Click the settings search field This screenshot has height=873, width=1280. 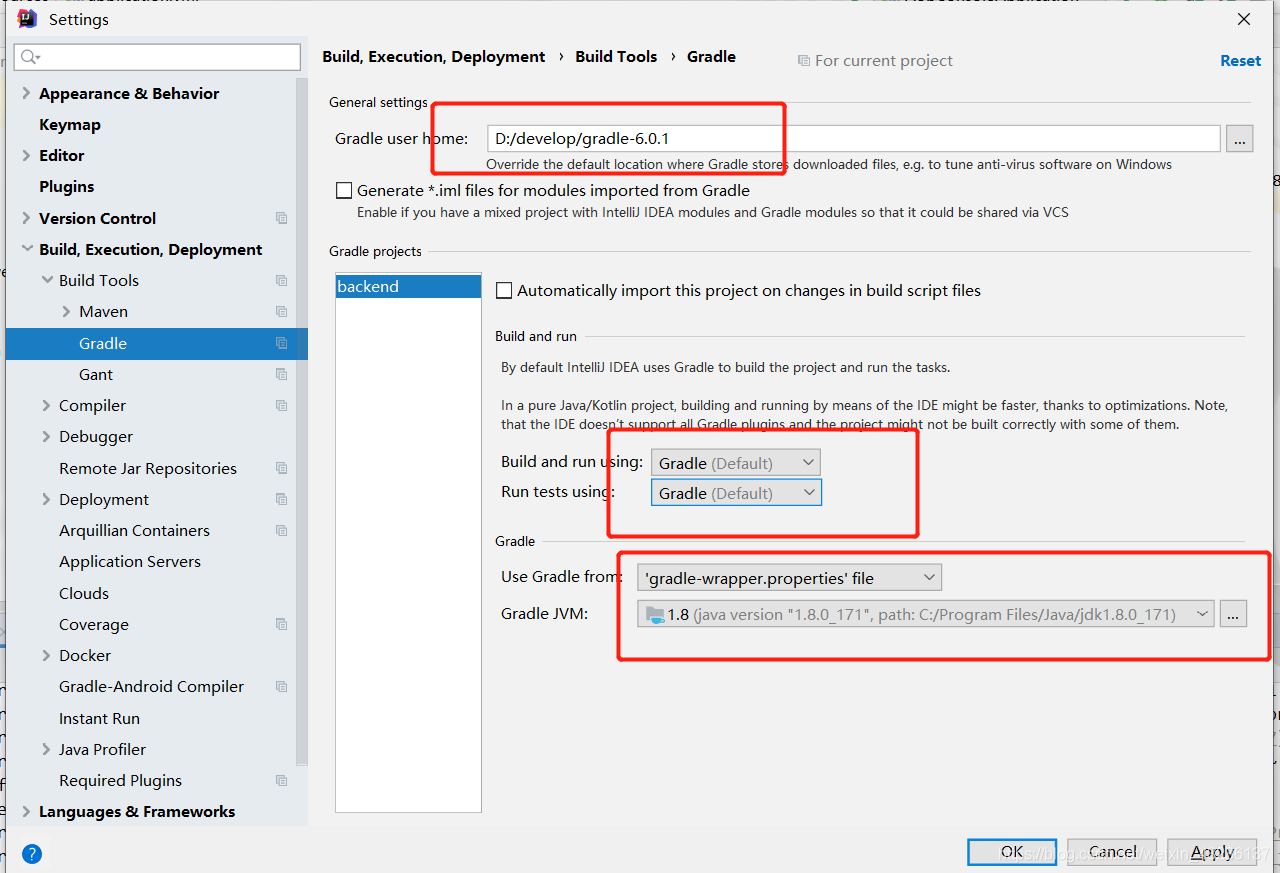[157, 57]
